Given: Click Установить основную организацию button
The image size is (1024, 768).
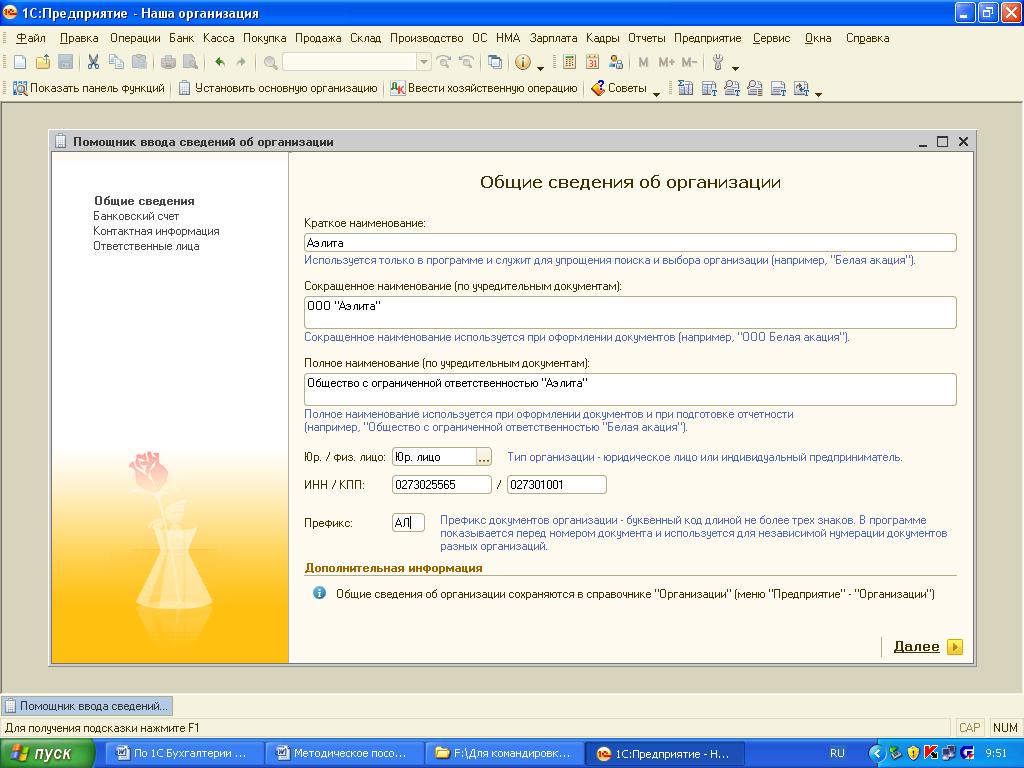Looking at the screenshot, I should pyautogui.click(x=278, y=88).
